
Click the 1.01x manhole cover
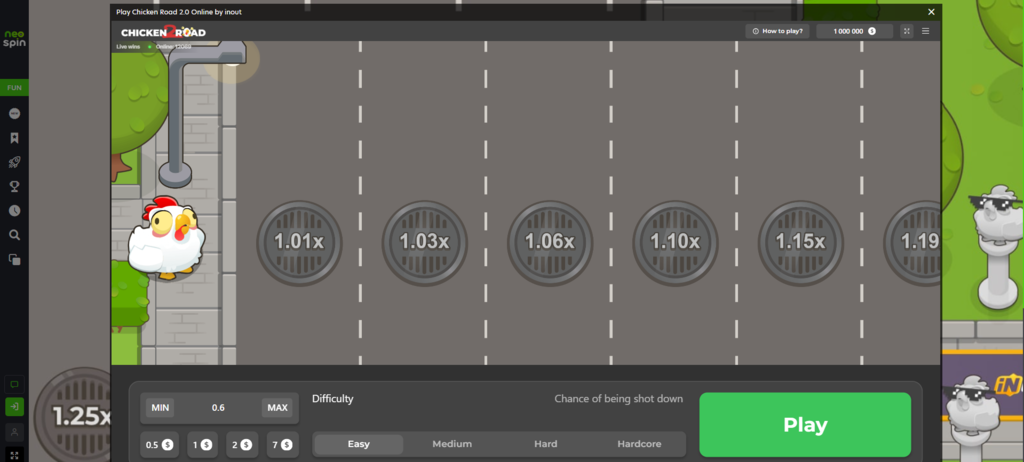click(x=299, y=242)
